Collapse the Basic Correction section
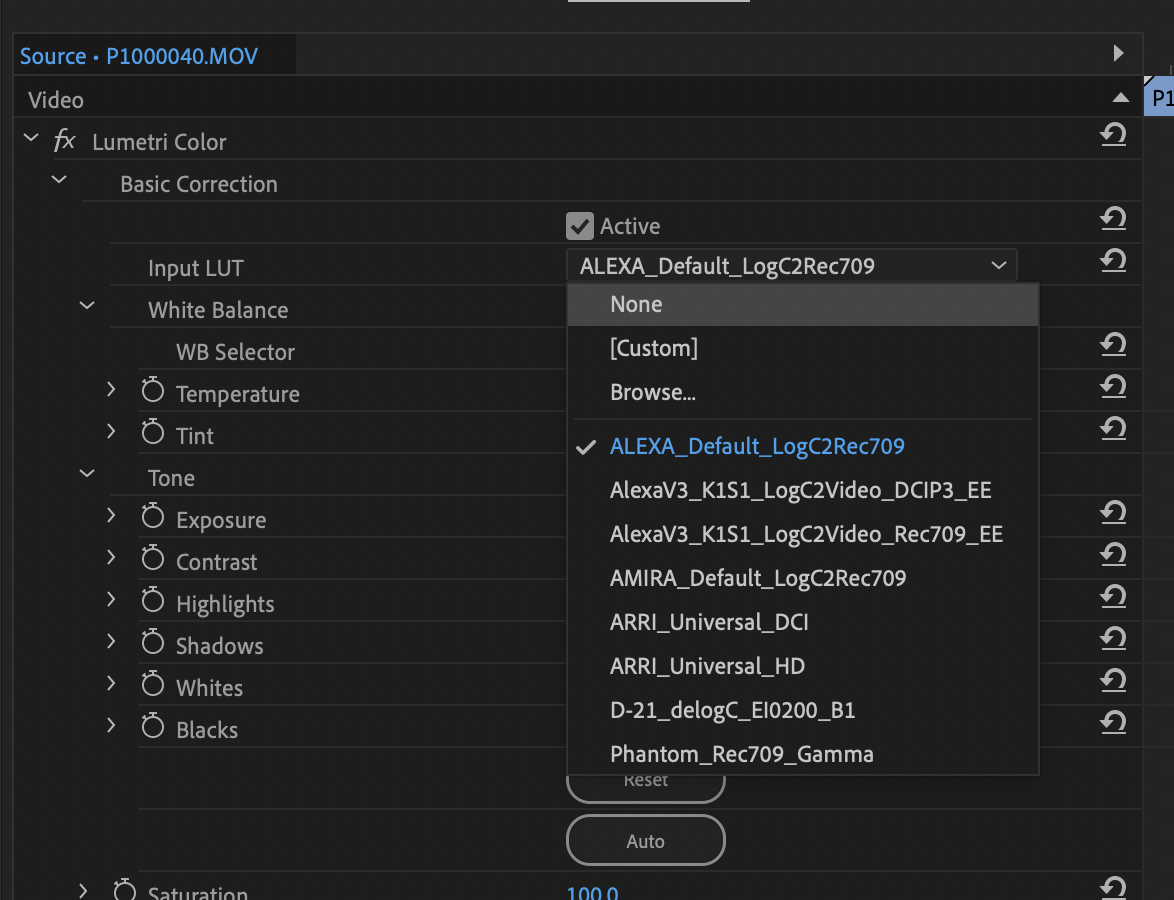This screenshot has width=1174, height=900. pos(58,180)
